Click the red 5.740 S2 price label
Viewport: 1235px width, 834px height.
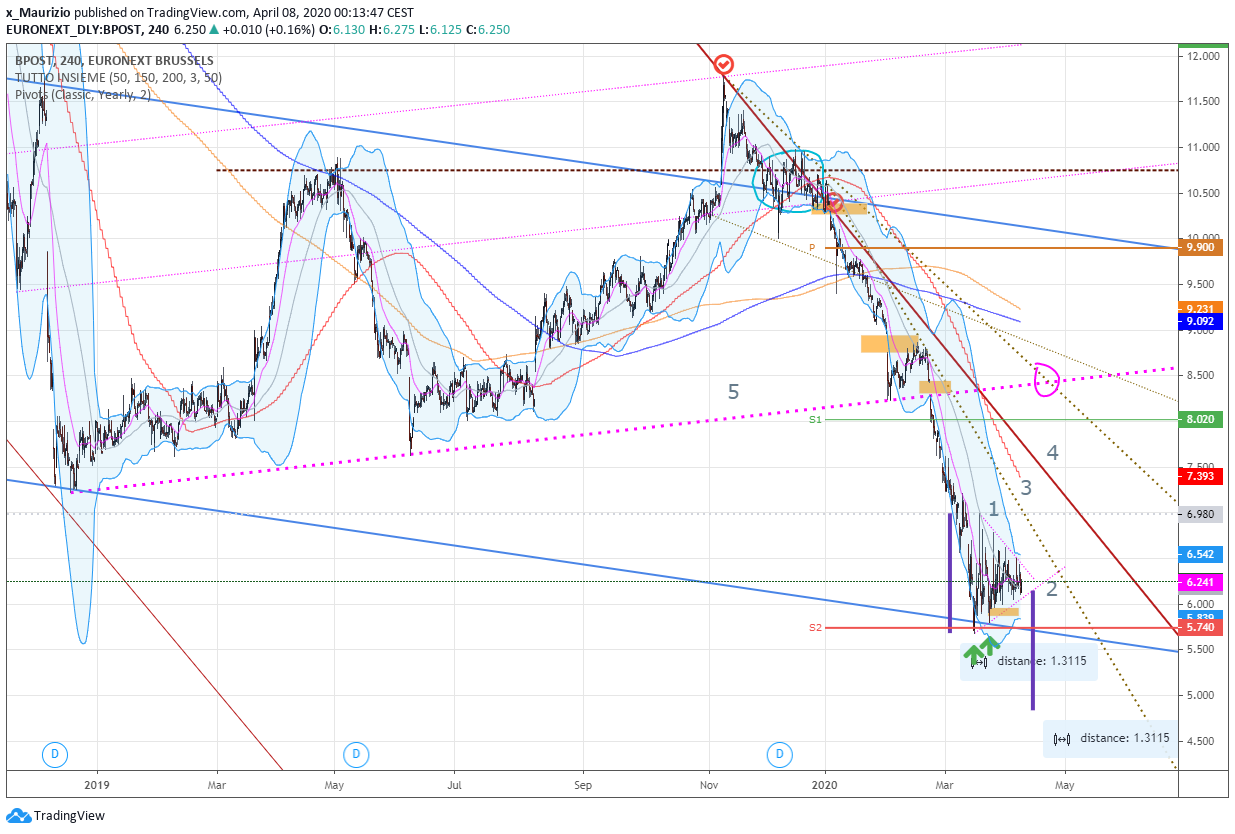[1201, 627]
